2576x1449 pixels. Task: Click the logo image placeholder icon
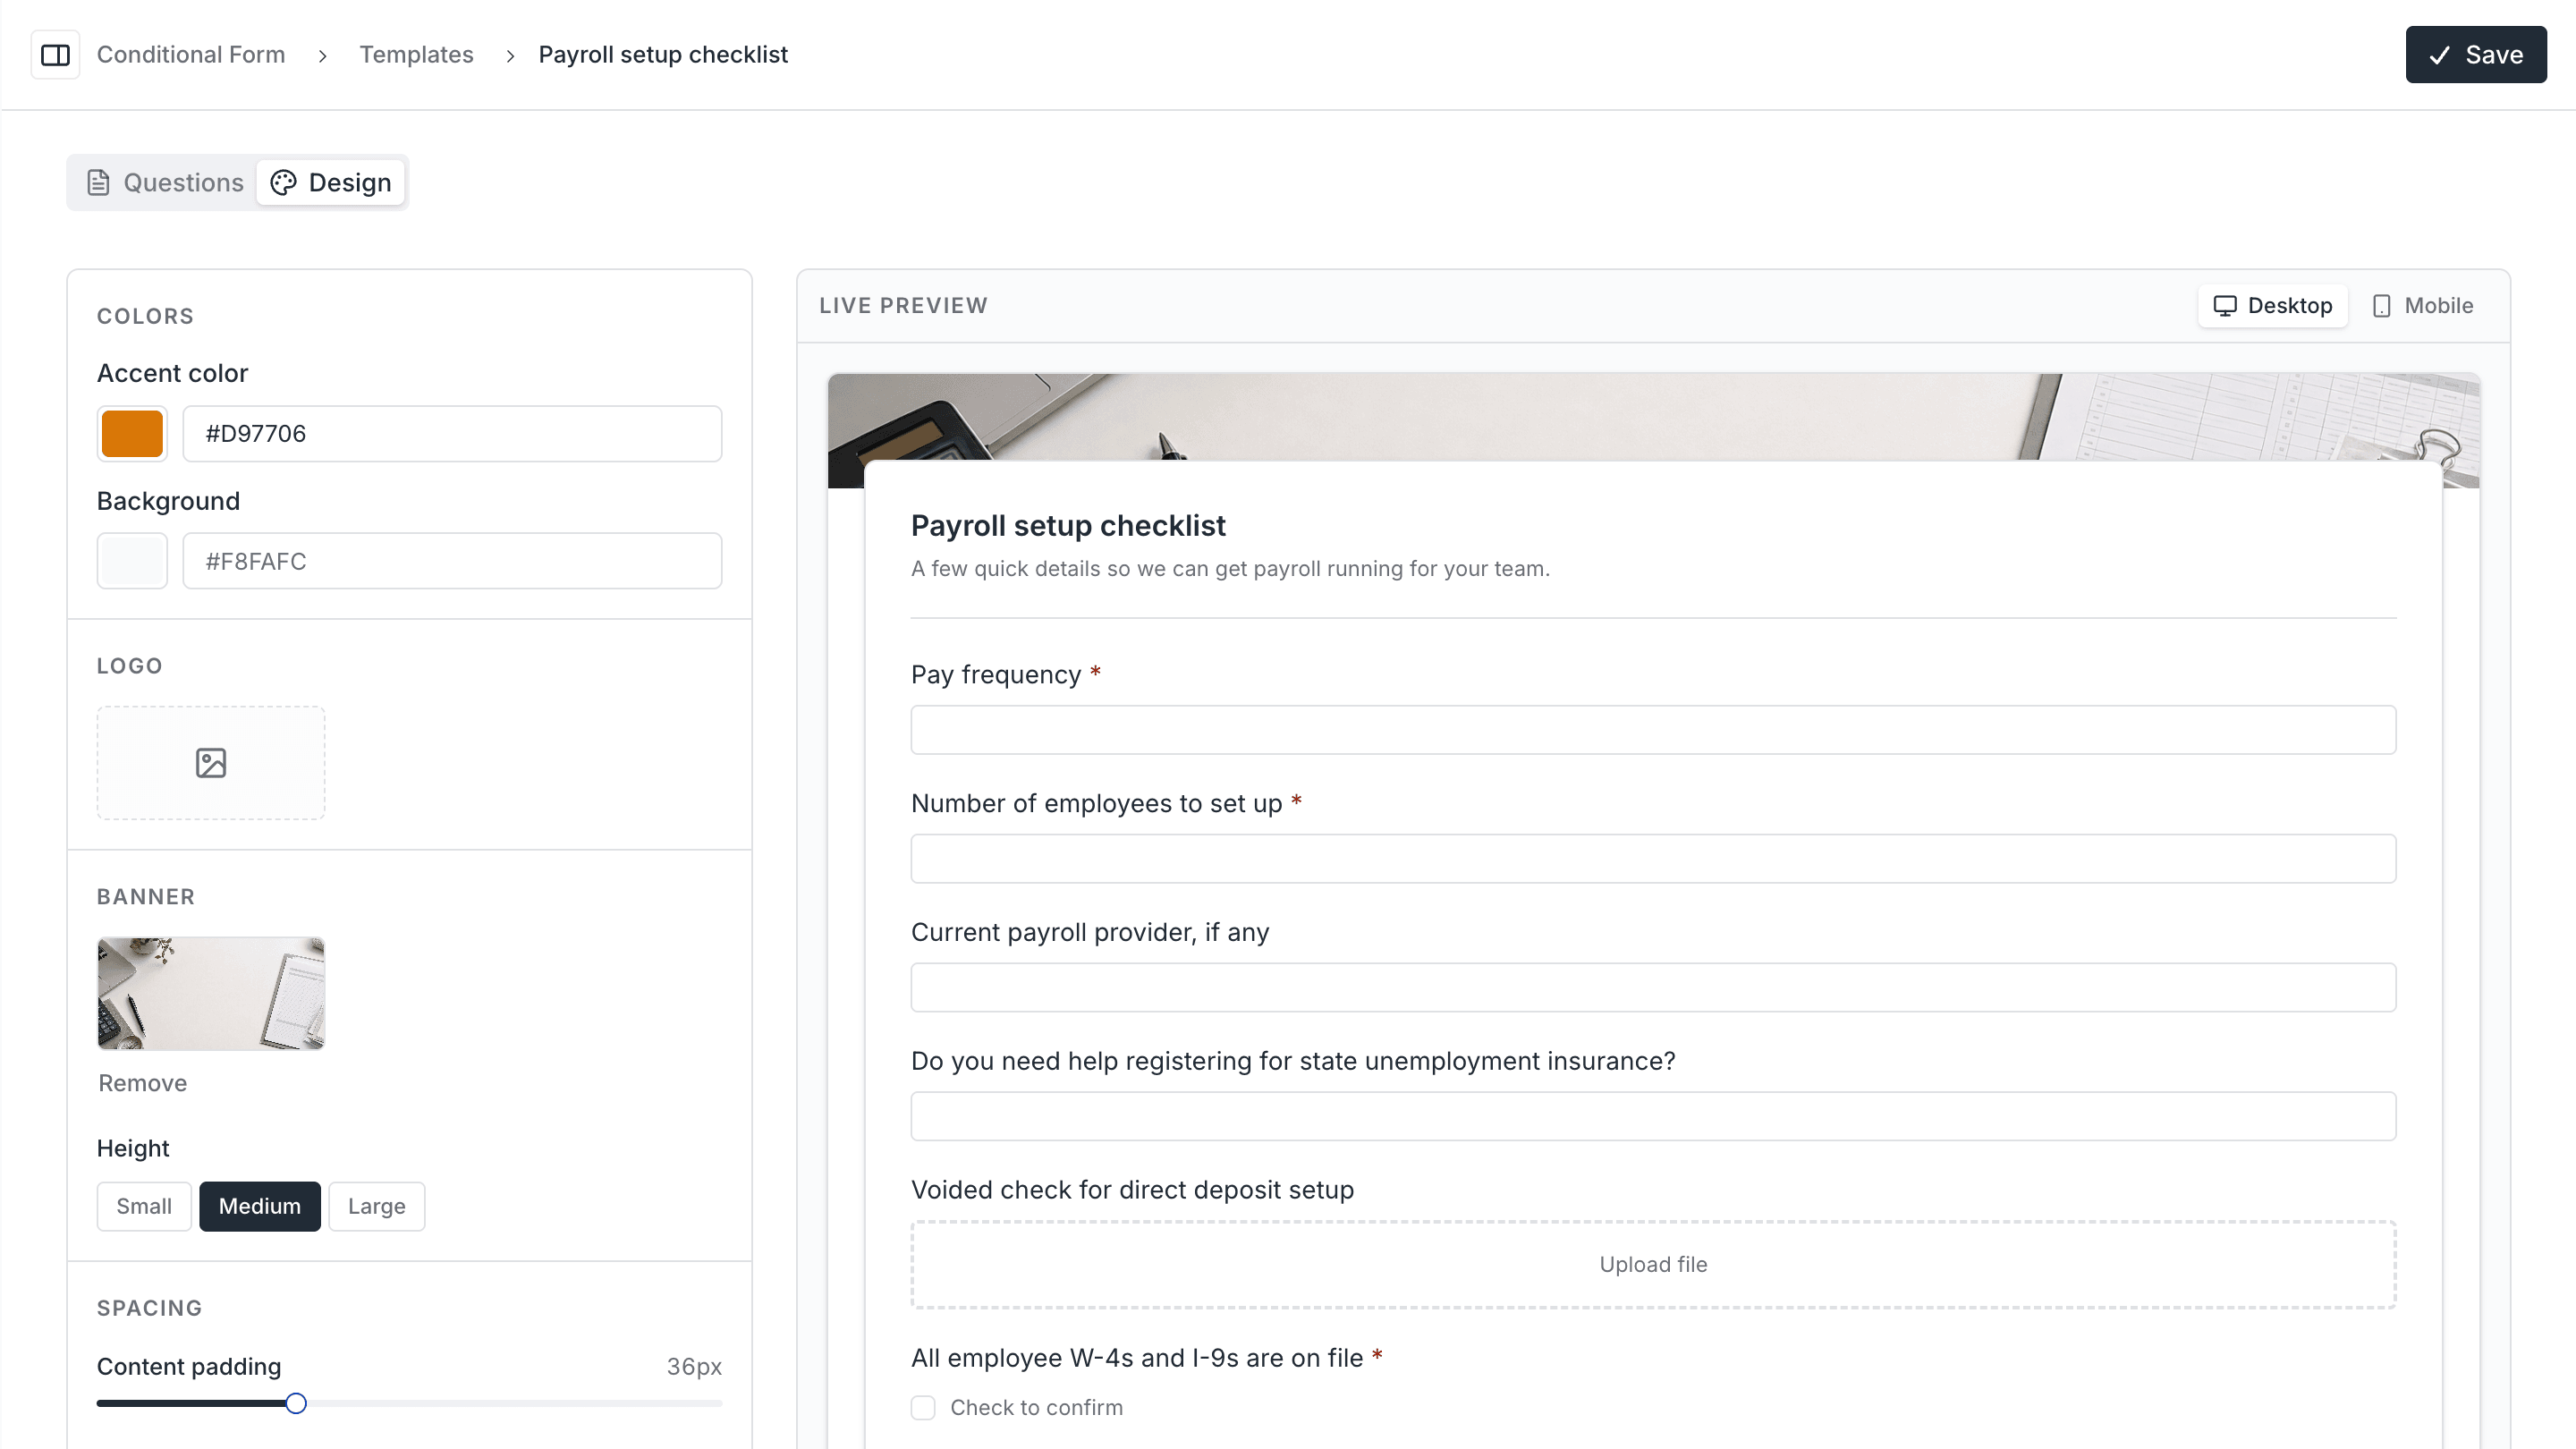(211, 763)
